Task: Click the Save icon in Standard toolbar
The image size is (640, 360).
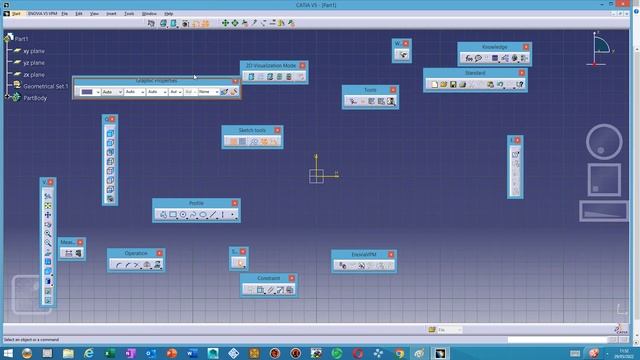Action: point(453,84)
